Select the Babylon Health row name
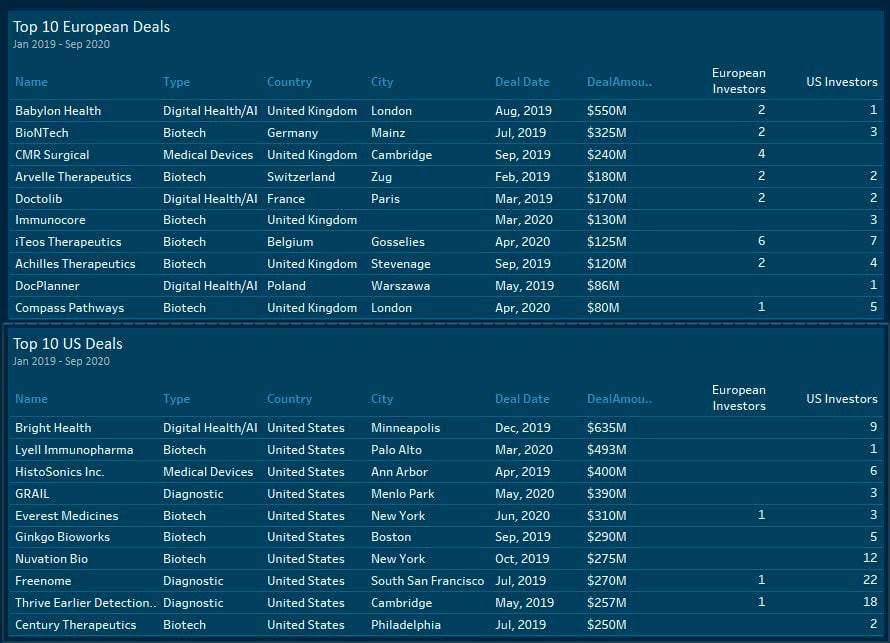 point(58,111)
